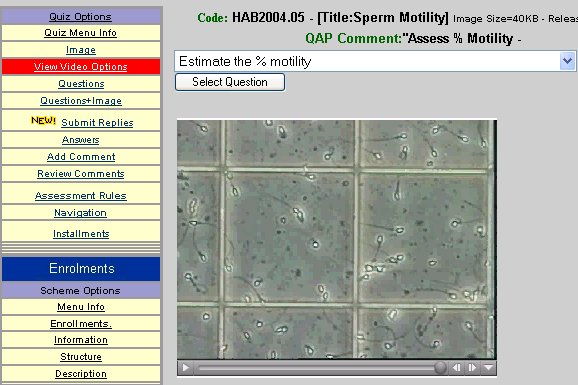Open the Image menu link
This screenshot has height=385, width=578.
click(81, 50)
